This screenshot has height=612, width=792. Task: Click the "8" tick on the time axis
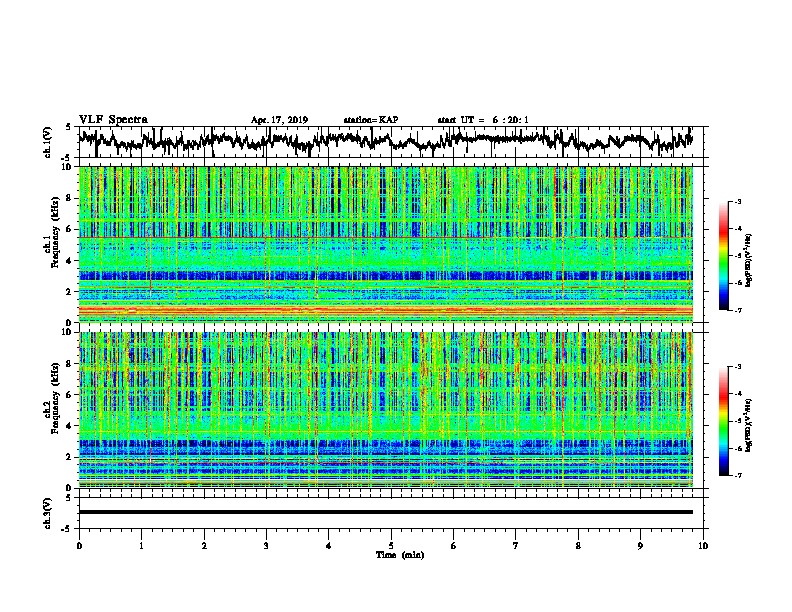(x=578, y=546)
